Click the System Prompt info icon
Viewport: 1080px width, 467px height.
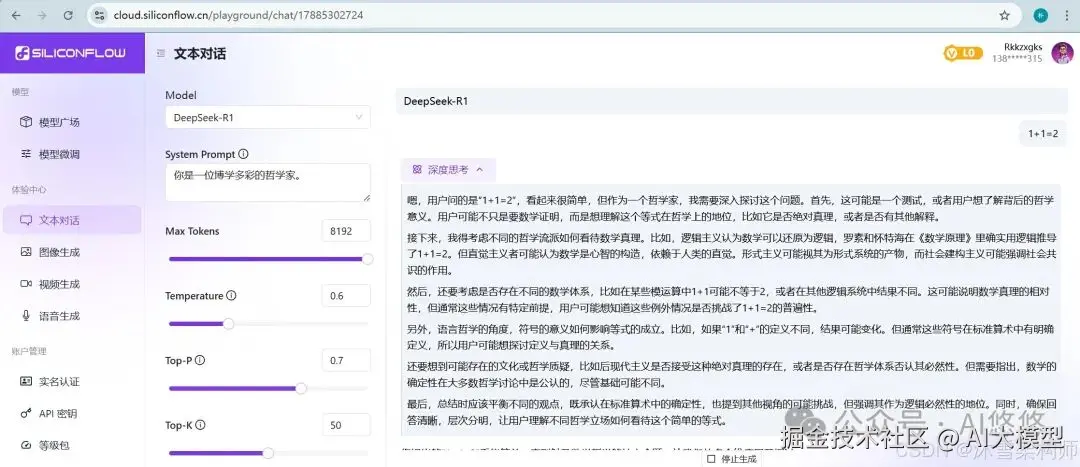(243, 154)
